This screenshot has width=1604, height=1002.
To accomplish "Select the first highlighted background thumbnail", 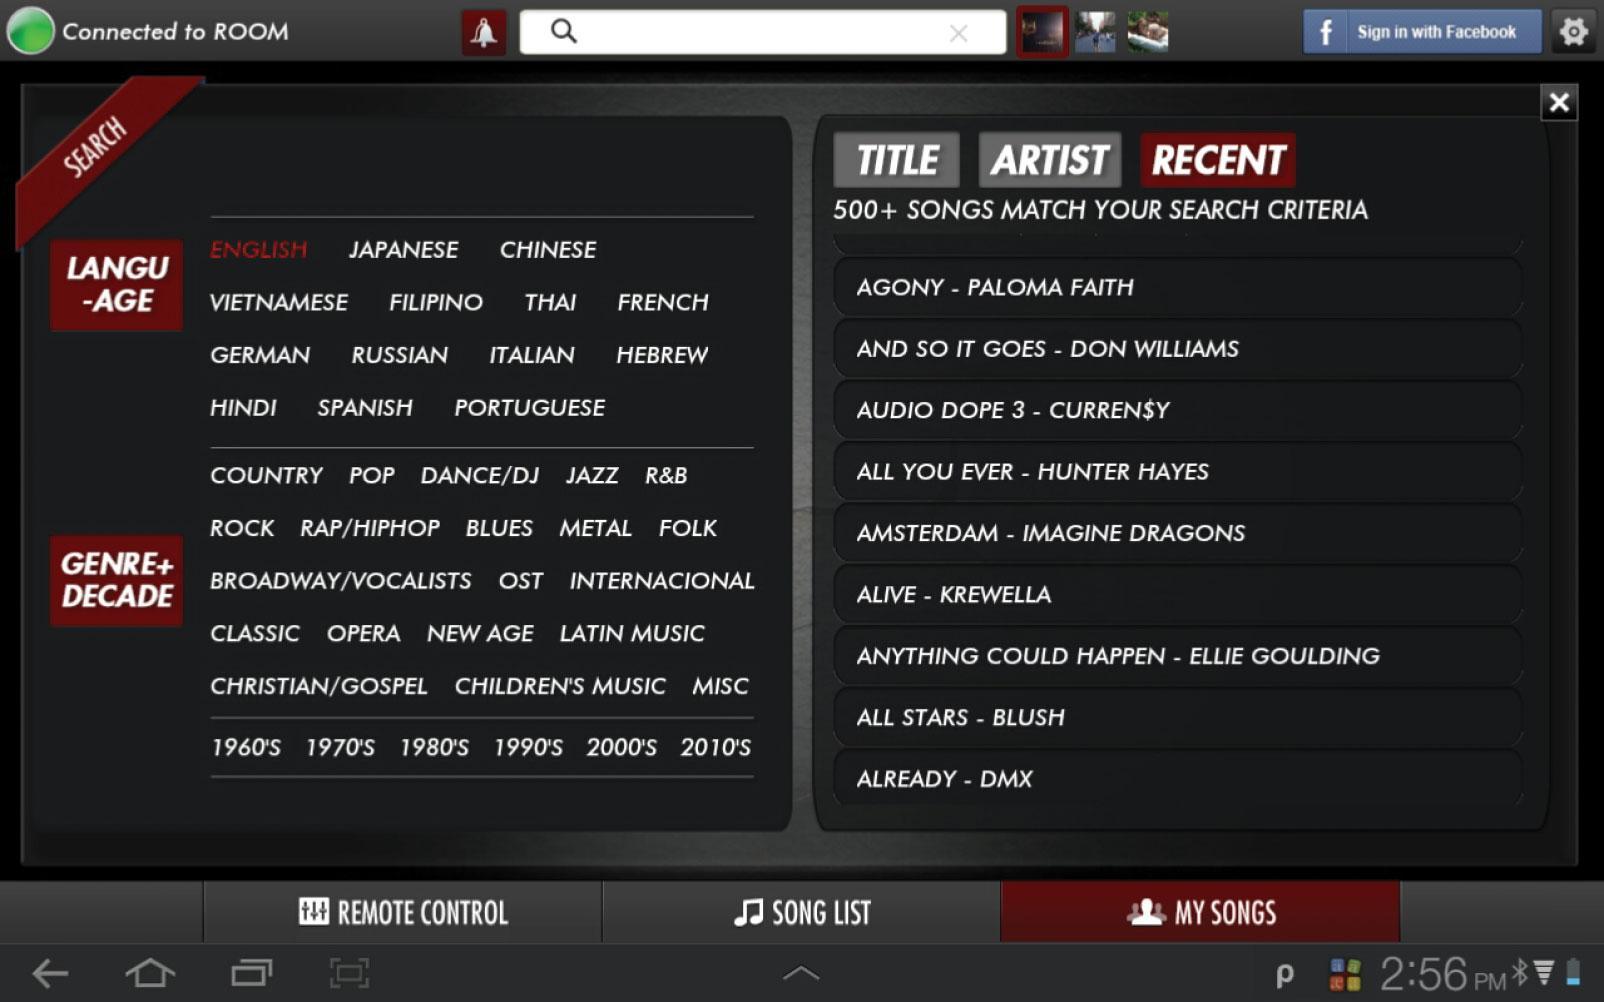I will (1042, 32).
